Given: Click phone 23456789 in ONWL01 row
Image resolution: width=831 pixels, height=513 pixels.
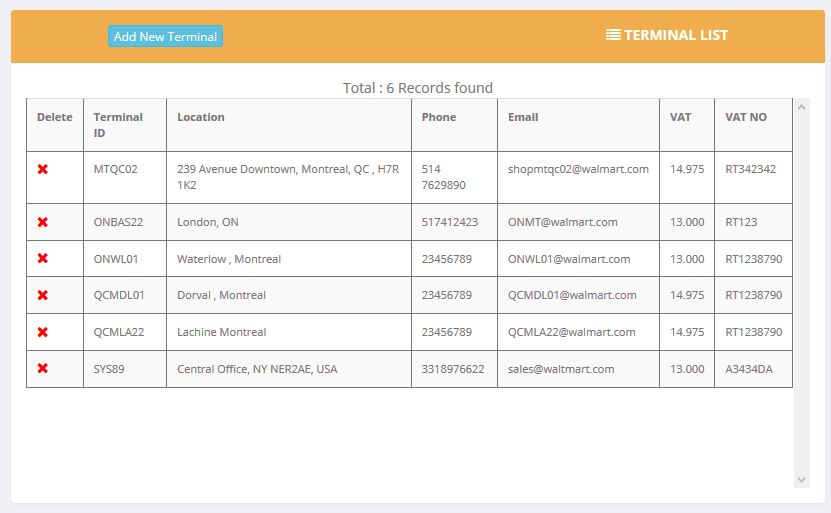Looking at the screenshot, I should coord(447,259).
